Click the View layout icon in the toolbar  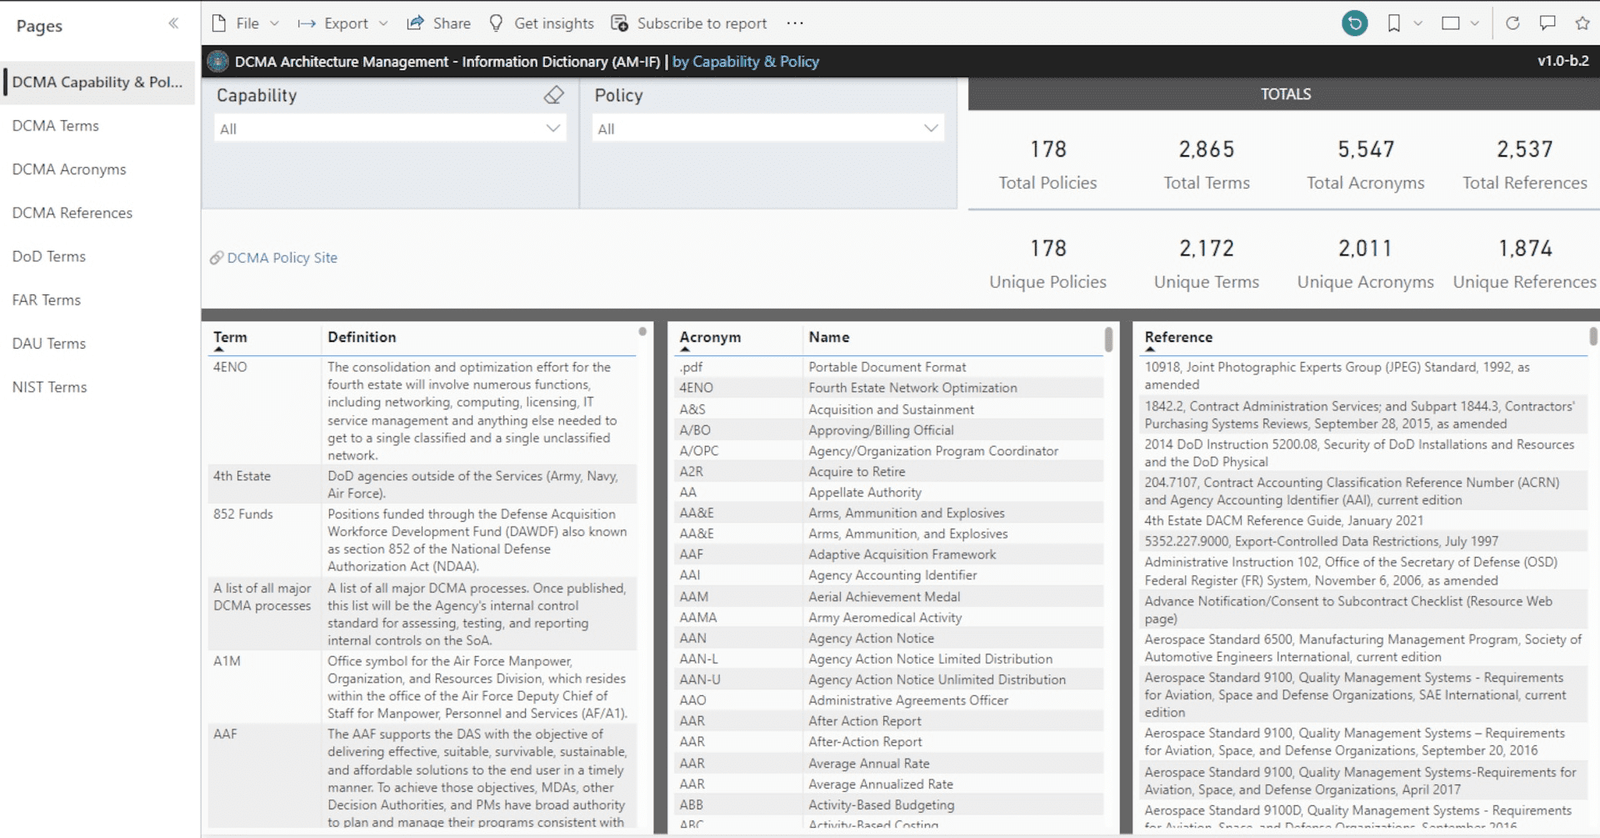click(1450, 23)
